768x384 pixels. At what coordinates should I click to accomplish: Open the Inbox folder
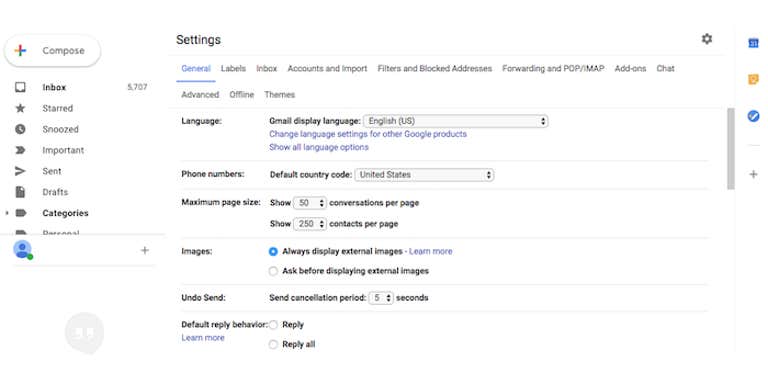[x=54, y=87]
